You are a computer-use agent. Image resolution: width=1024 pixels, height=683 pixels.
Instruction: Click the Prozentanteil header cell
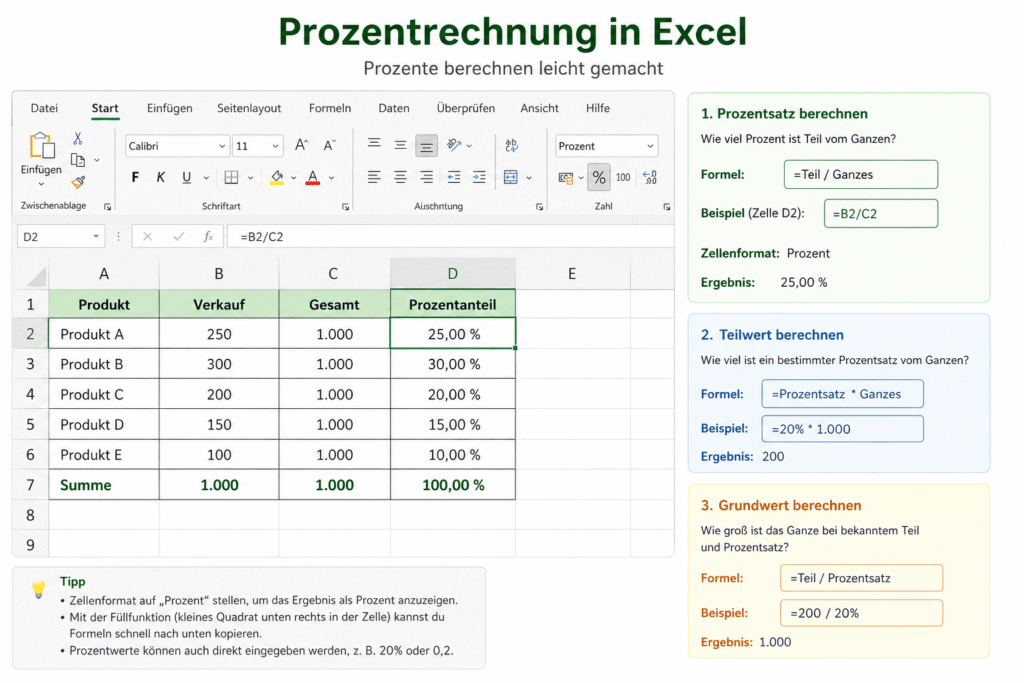(x=453, y=304)
